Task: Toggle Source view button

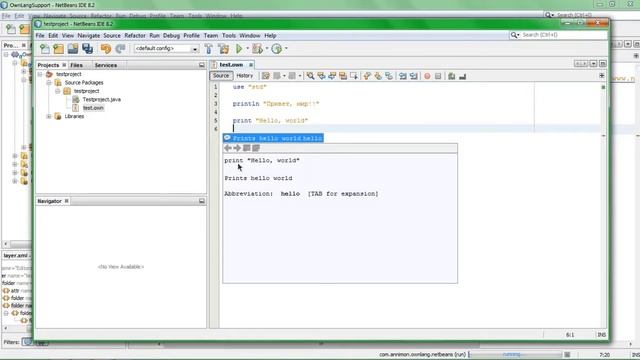Action: coord(221,76)
